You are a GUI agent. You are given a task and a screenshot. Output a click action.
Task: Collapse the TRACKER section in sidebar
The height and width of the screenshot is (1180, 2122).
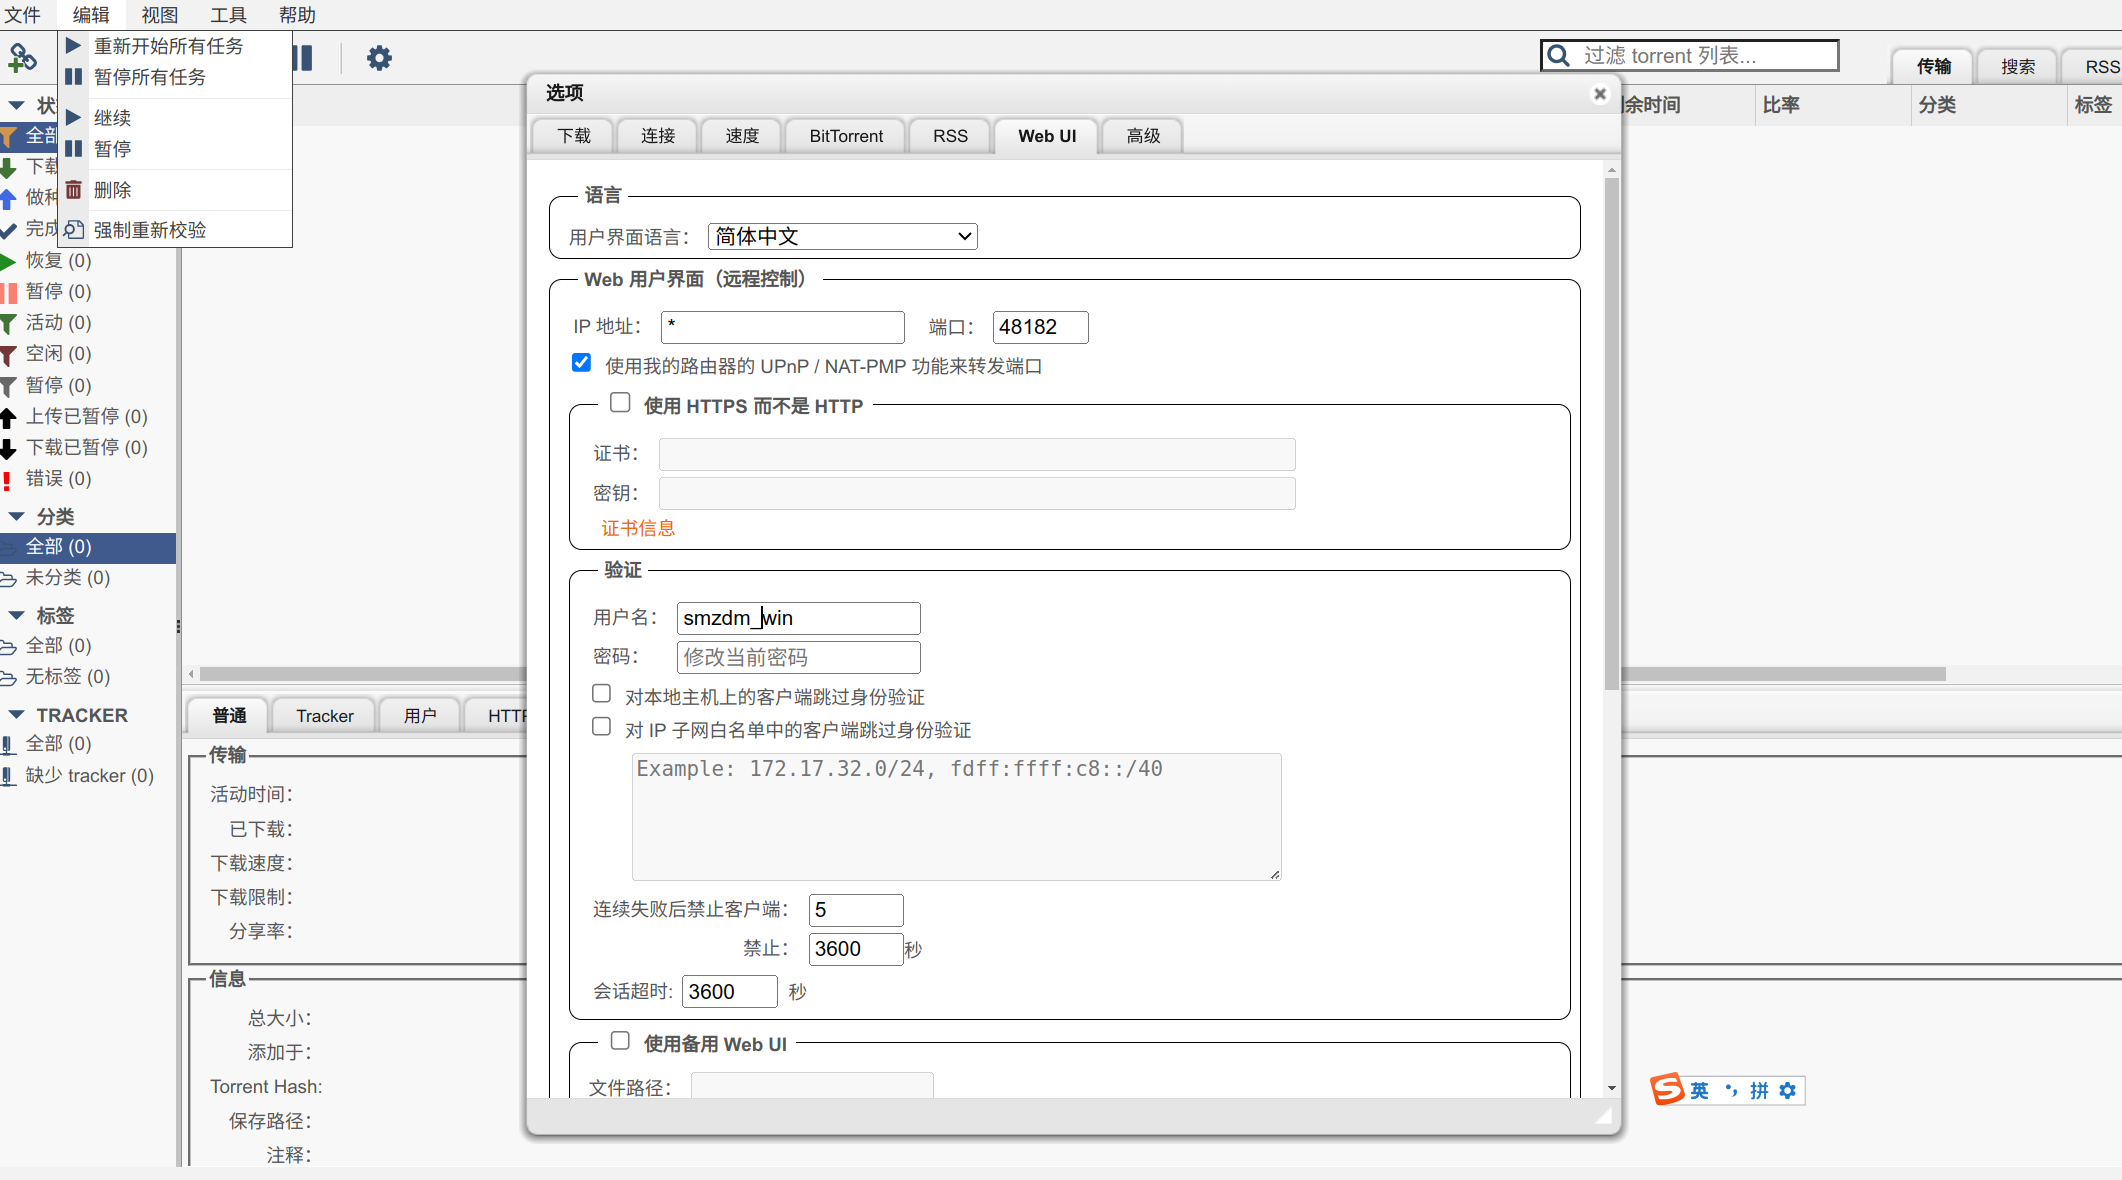click(15, 714)
